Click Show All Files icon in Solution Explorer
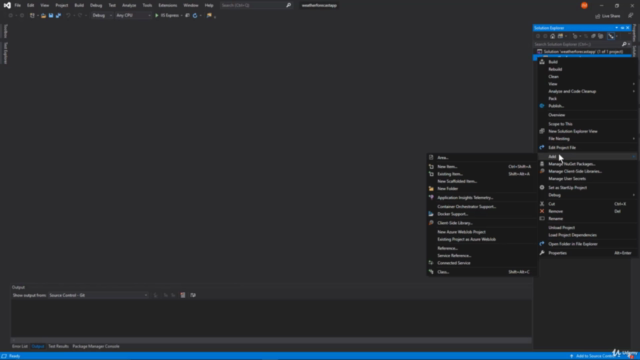 coord(600,36)
